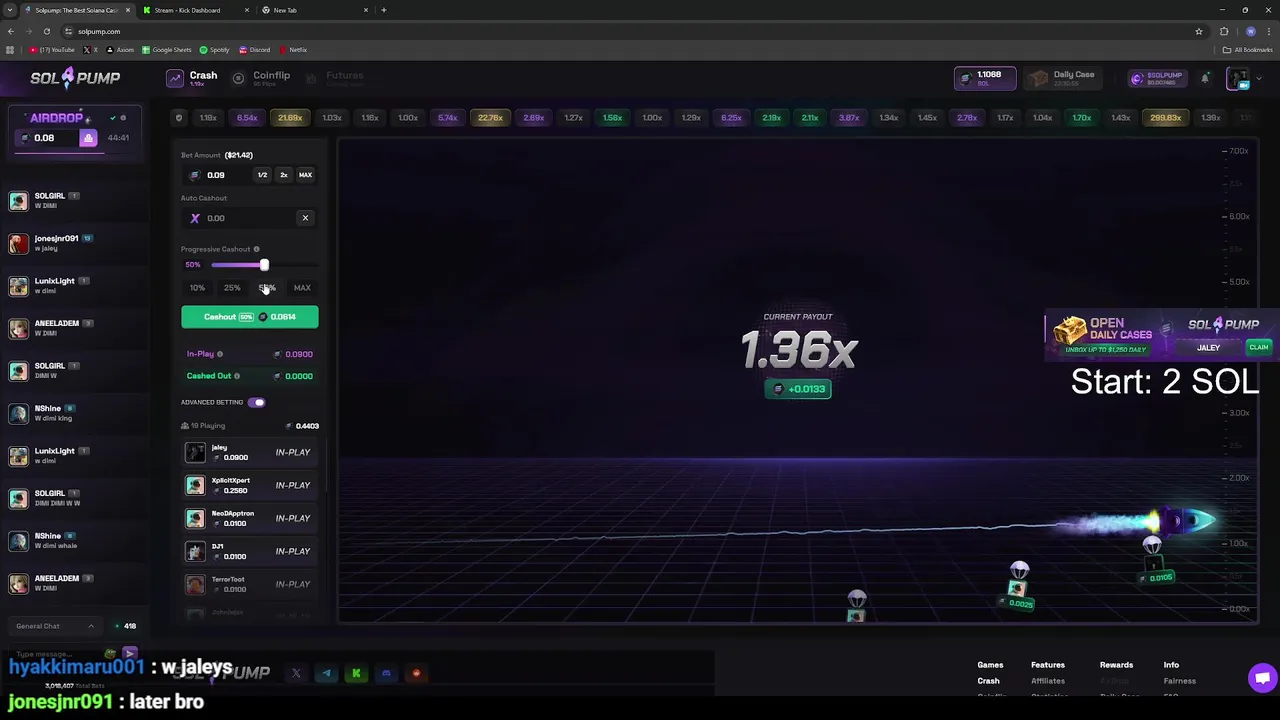1280x720 pixels.
Task: Click the airdrop lock icon
Action: [88, 138]
